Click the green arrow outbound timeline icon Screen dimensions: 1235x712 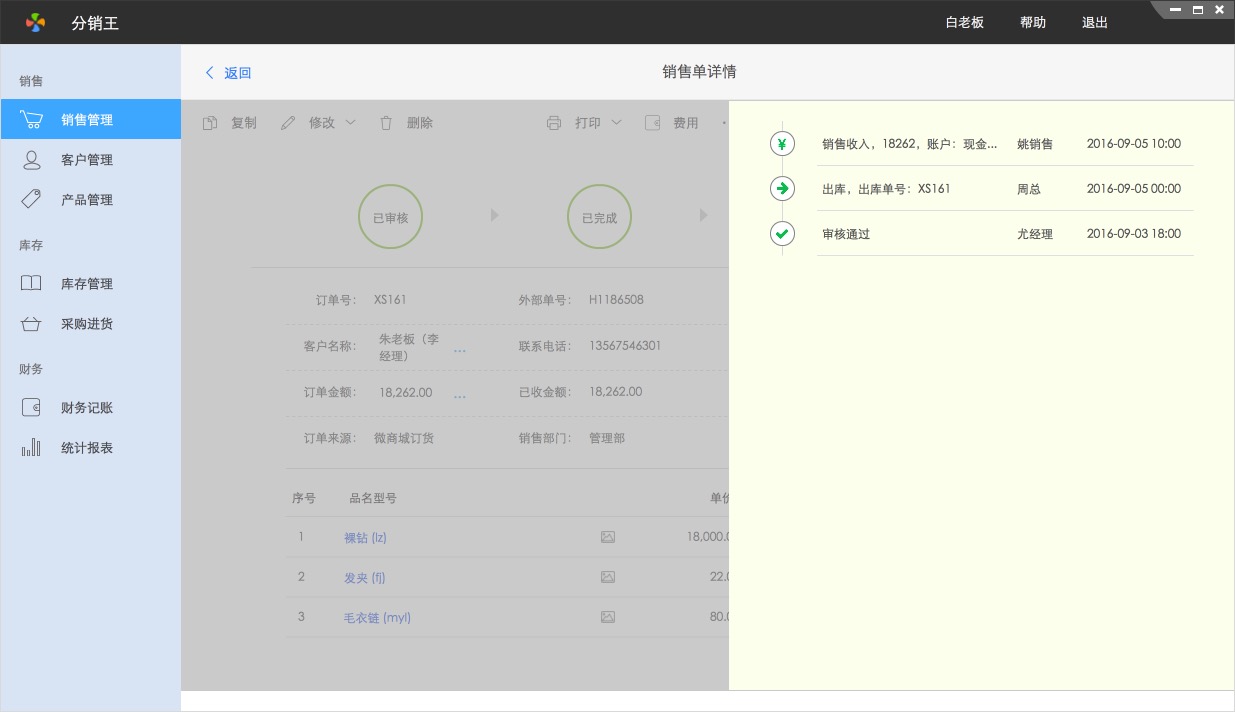coord(782,188)
